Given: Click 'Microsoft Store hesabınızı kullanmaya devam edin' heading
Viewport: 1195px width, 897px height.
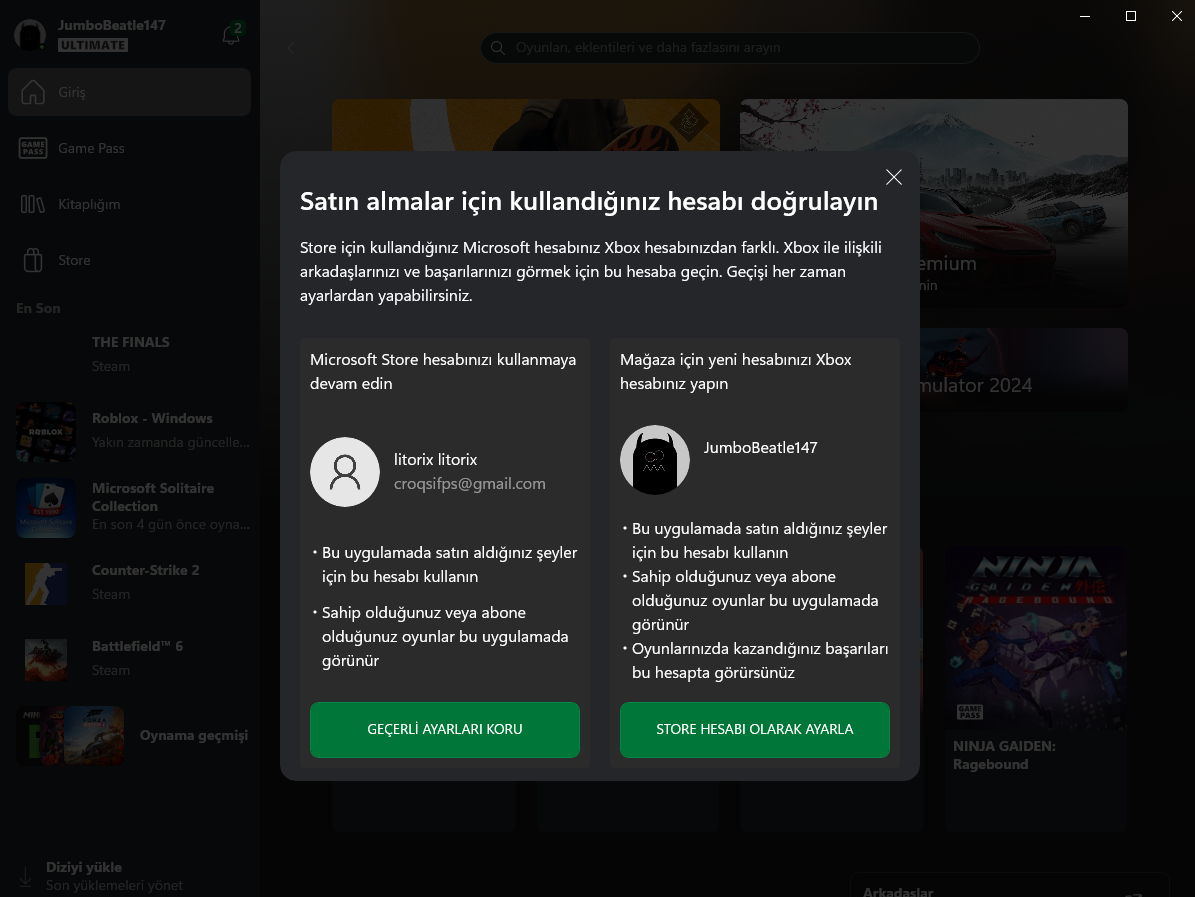Looking at the screenshot, I should tap(443, 372).
